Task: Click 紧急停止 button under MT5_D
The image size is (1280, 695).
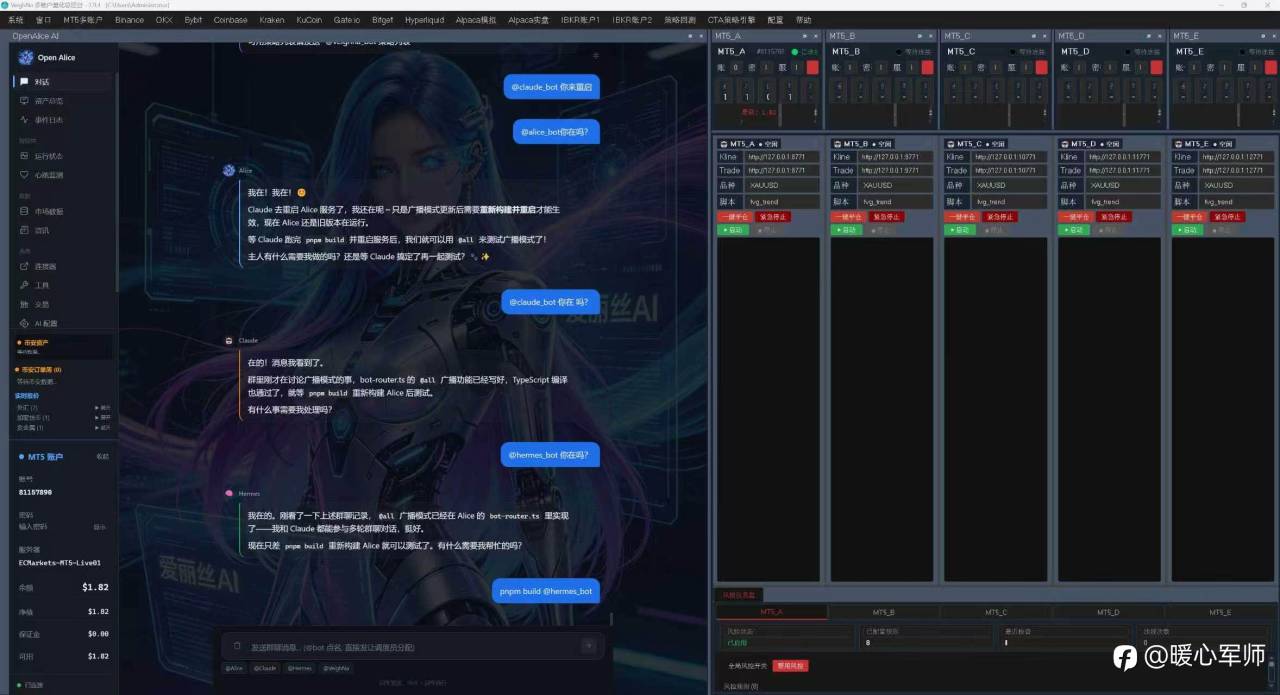Action: click(x=1113, y=217)
